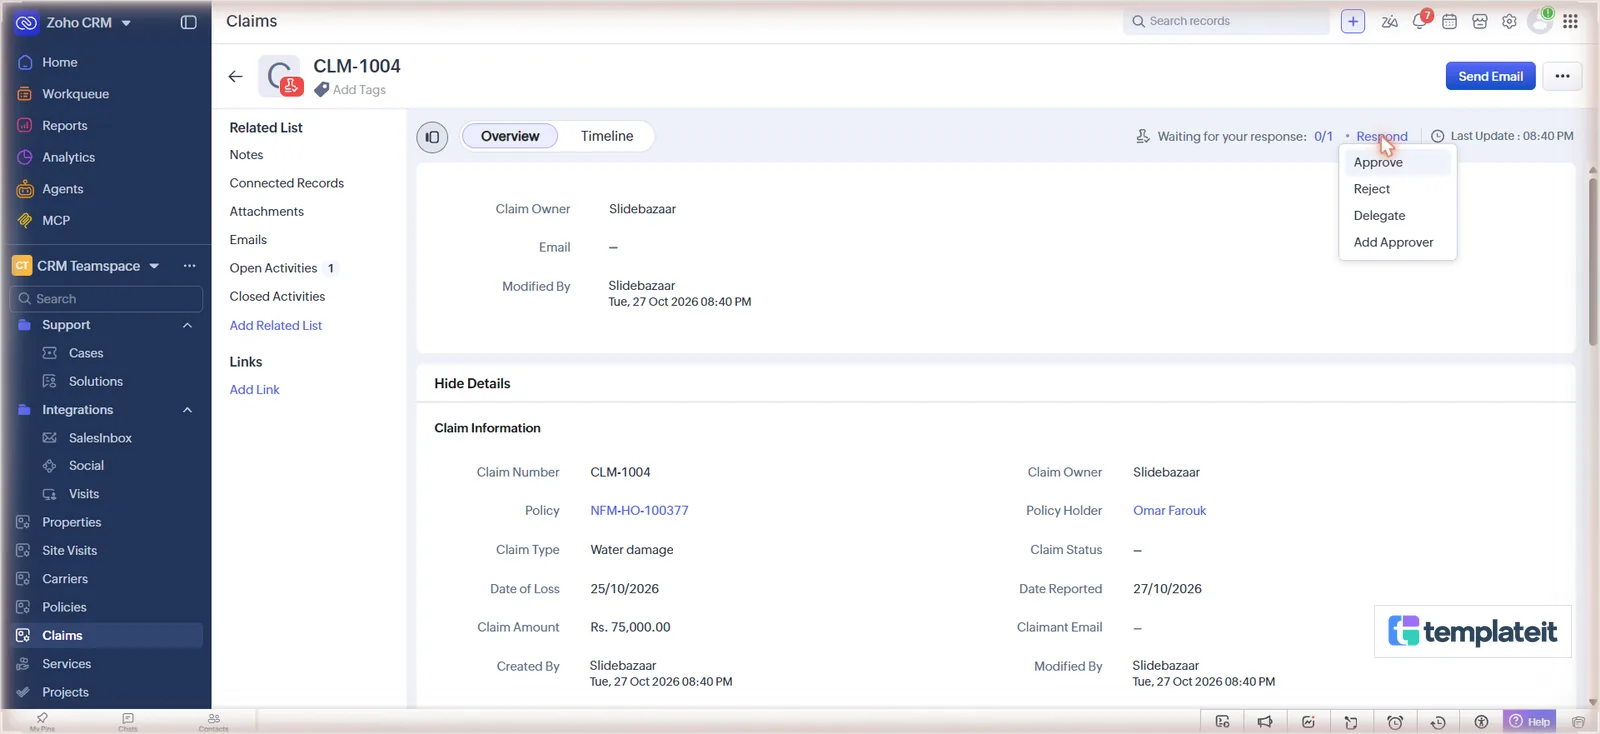The height and width of the screenshot is (734, 1600).
Task: Click the sidebar Search field
Action: click(x=106, y=299)
